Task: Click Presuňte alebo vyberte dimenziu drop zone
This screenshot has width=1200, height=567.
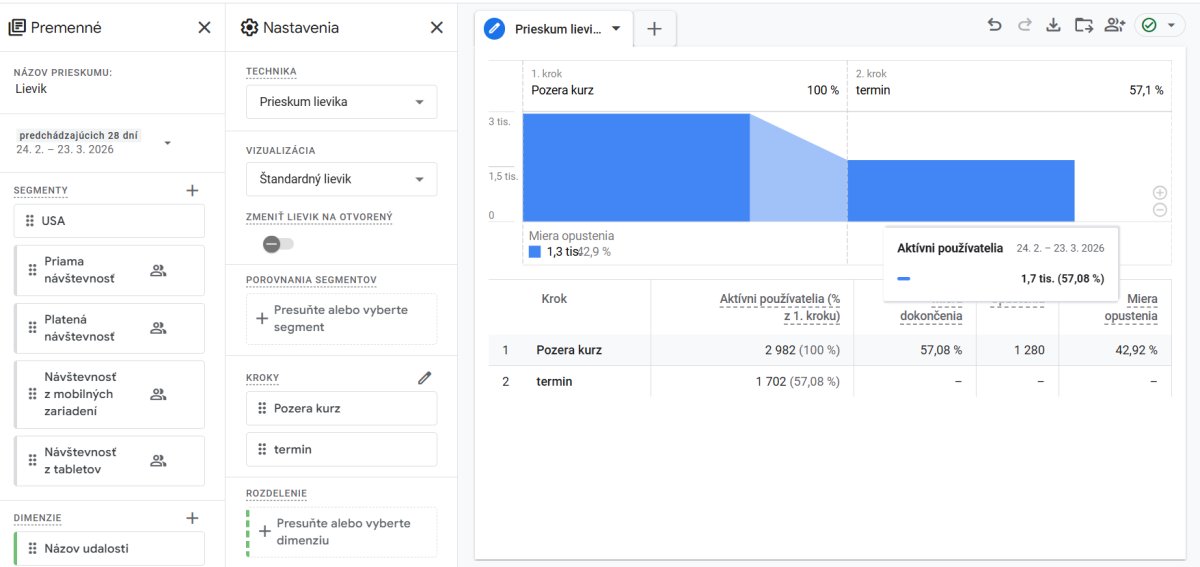Action: (x=342, y=532)
